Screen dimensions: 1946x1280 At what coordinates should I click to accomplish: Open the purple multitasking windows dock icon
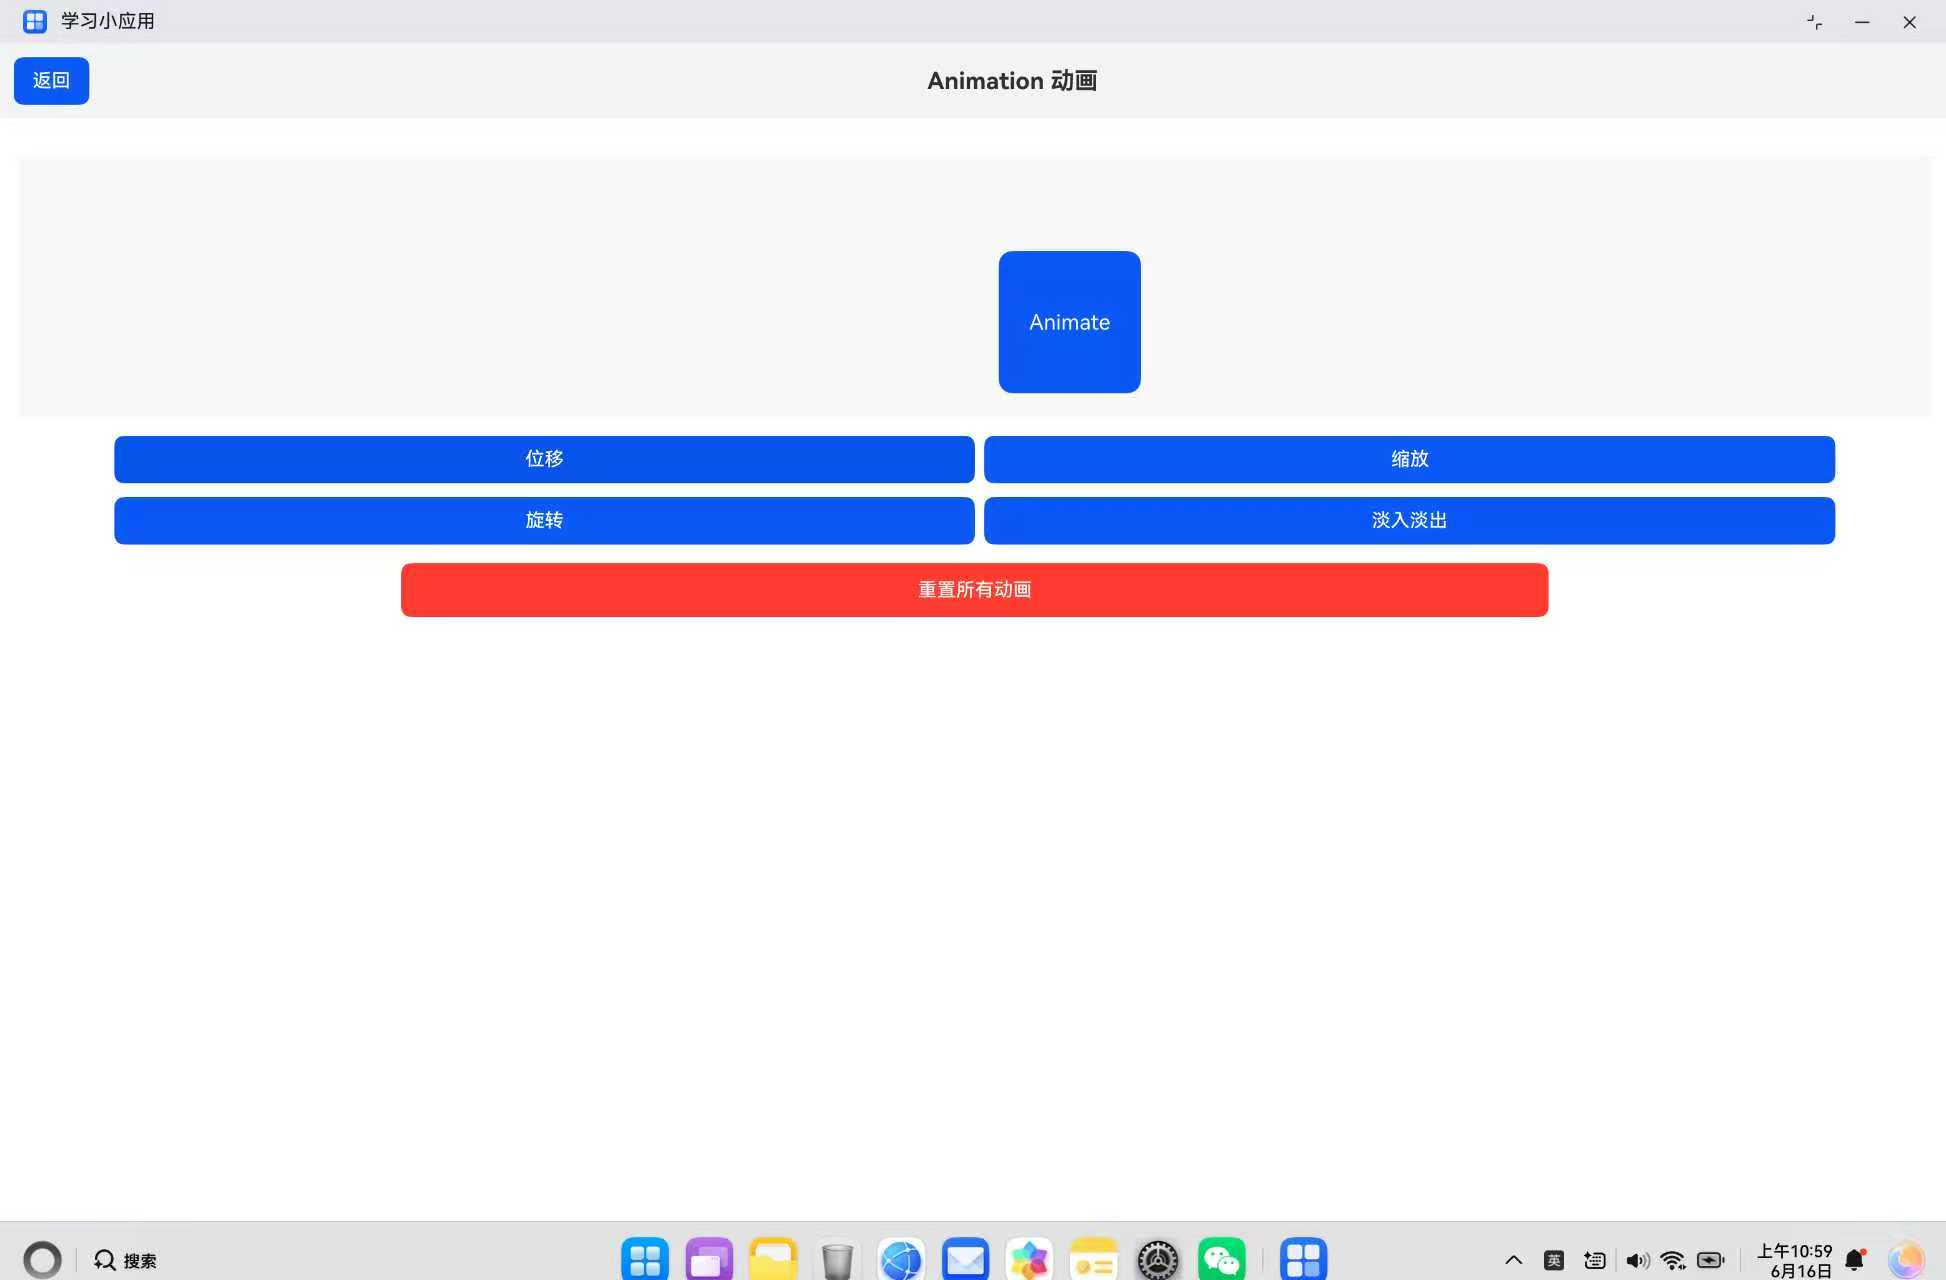pos(709,1260)
